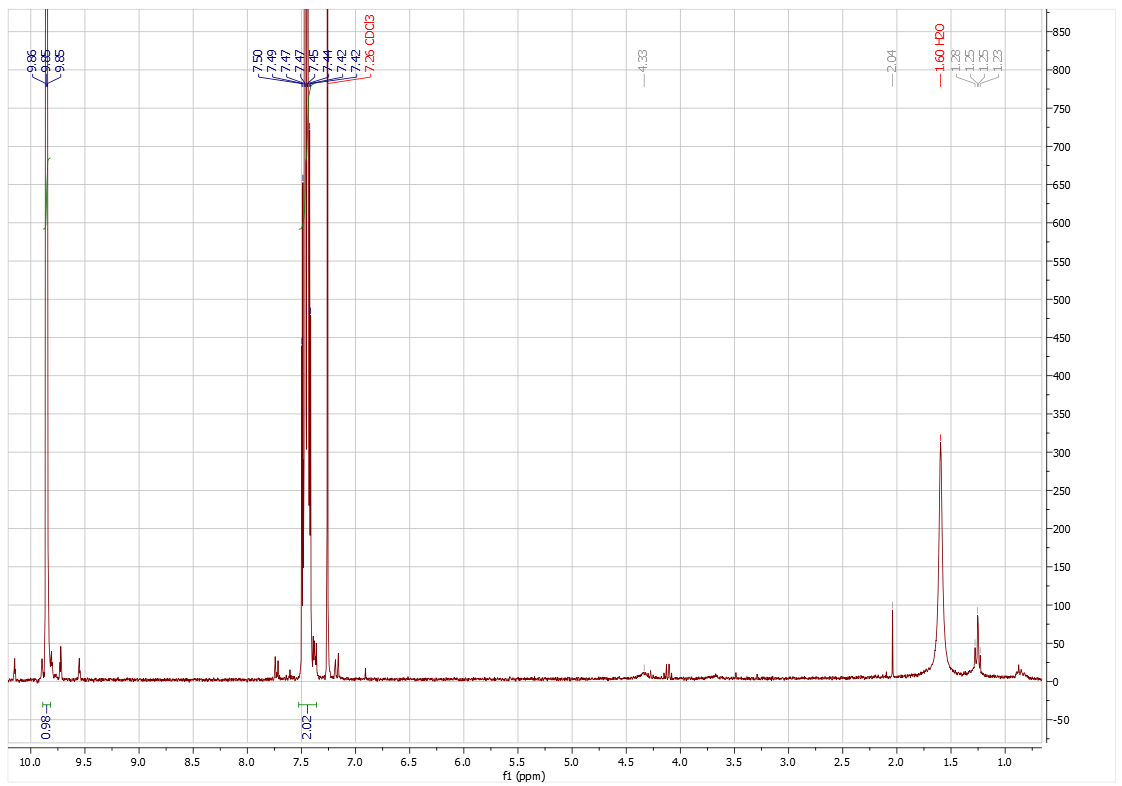The height and width of the screenshot is (786, 1122).
Task: Select the 2.02 integral value label
Action: pyautogui.click(x=307, y=726)
